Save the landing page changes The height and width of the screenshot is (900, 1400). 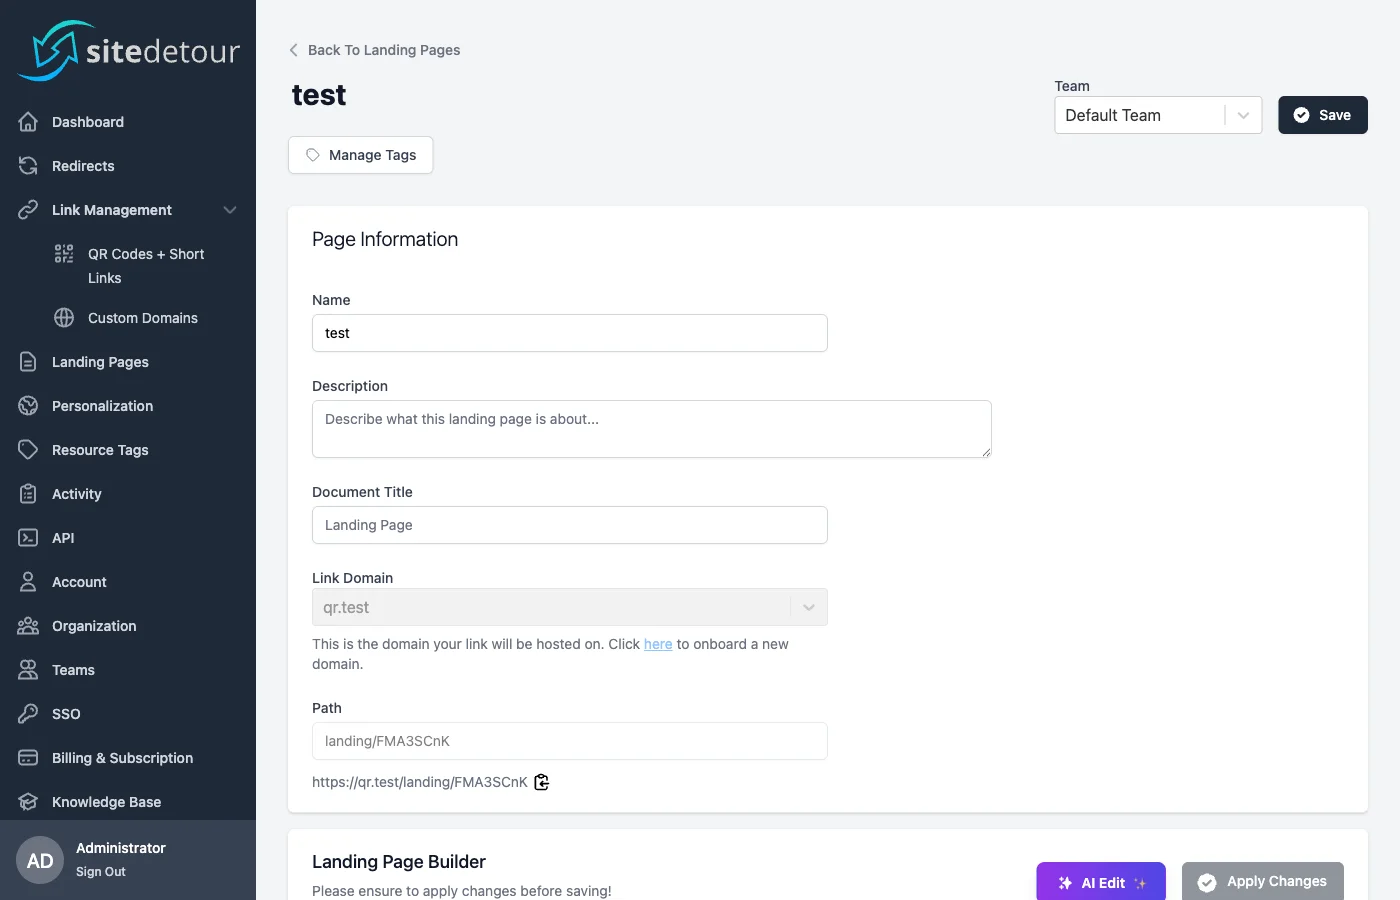tap(1322, 114)
